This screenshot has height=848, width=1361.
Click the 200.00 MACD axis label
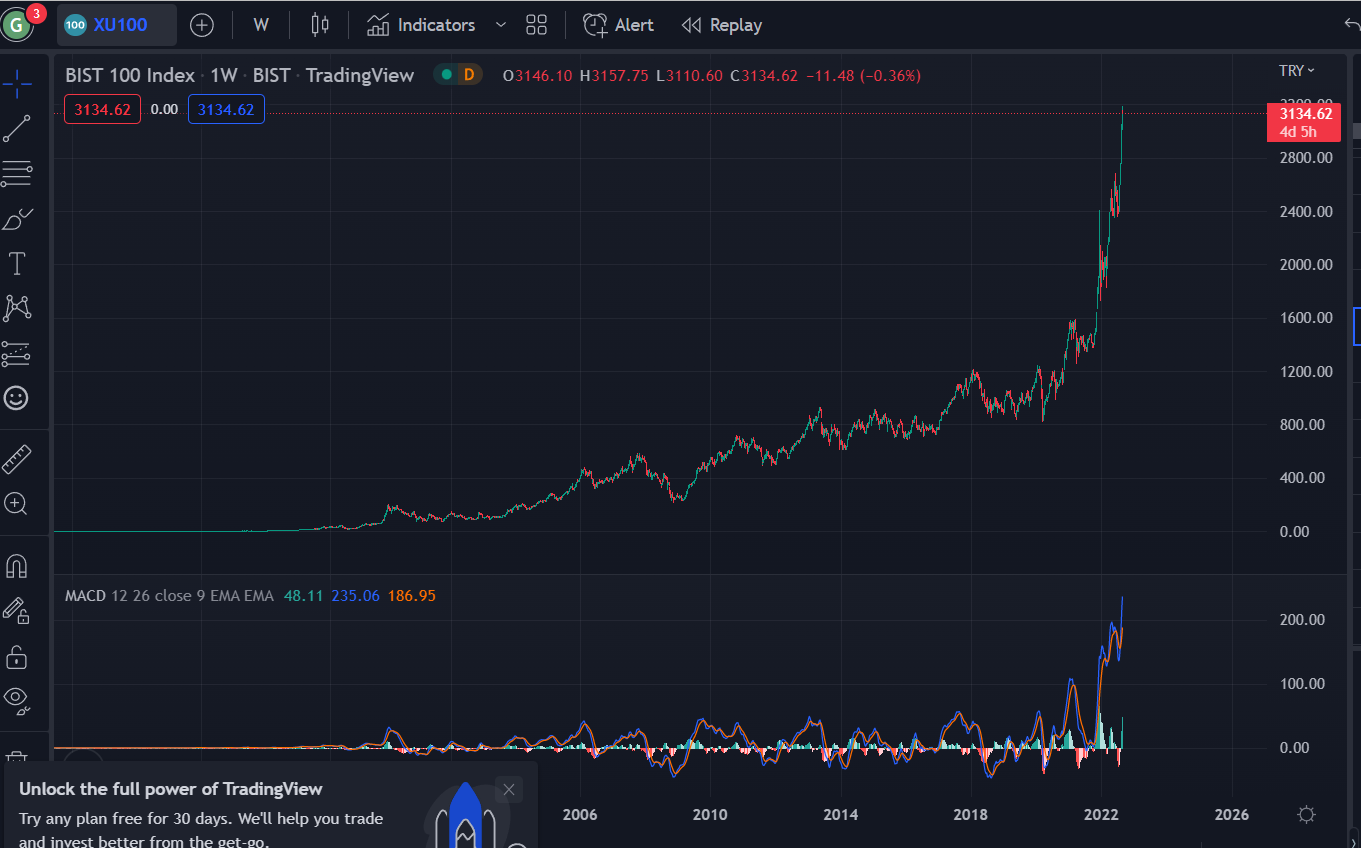(x=1302, y=620)
